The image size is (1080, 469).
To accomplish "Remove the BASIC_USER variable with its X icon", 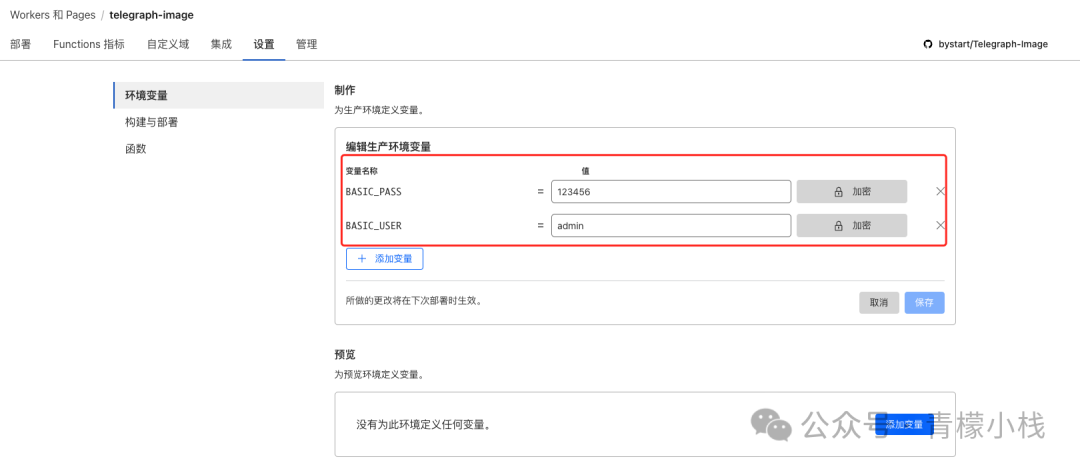I will [x=940, y=225].
